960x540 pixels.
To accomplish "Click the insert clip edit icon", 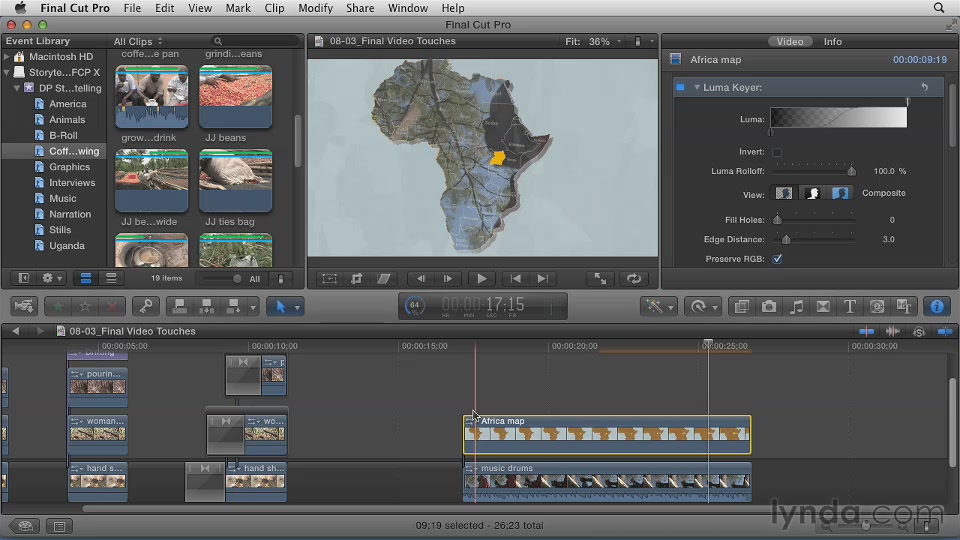I will (x=206, y=306).
